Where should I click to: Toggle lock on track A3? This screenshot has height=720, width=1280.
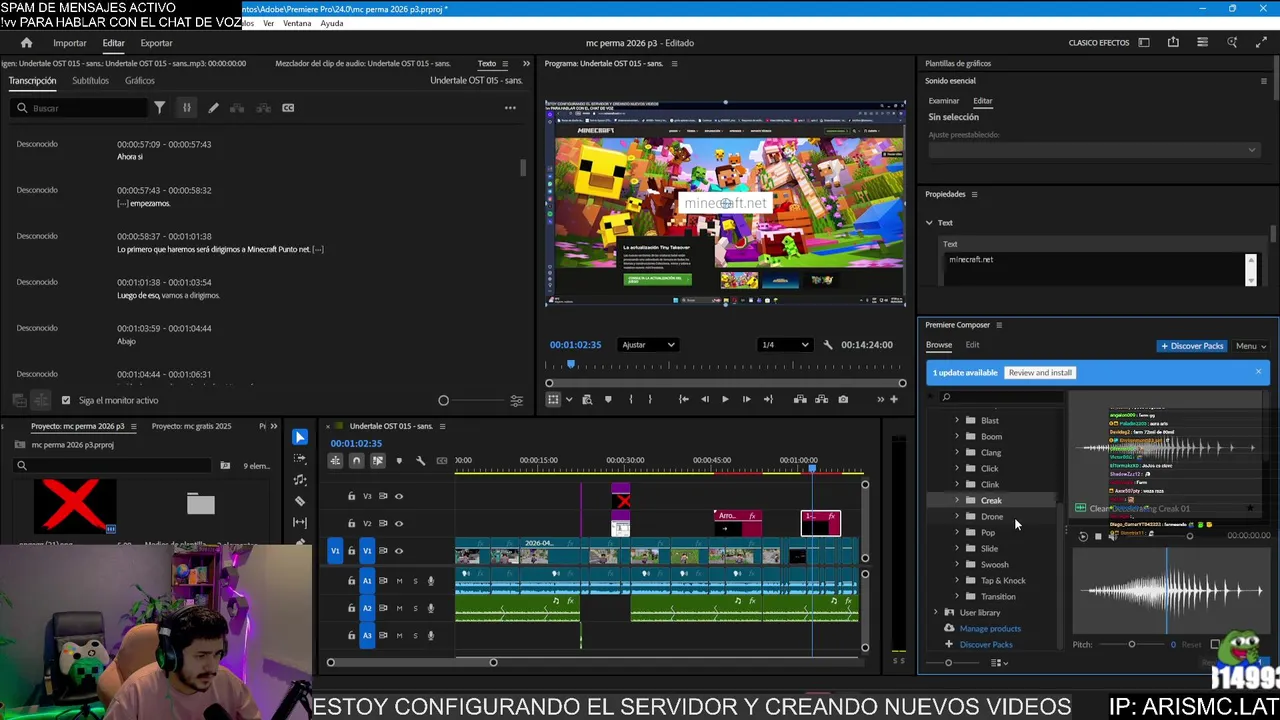(x=351, y=635)
